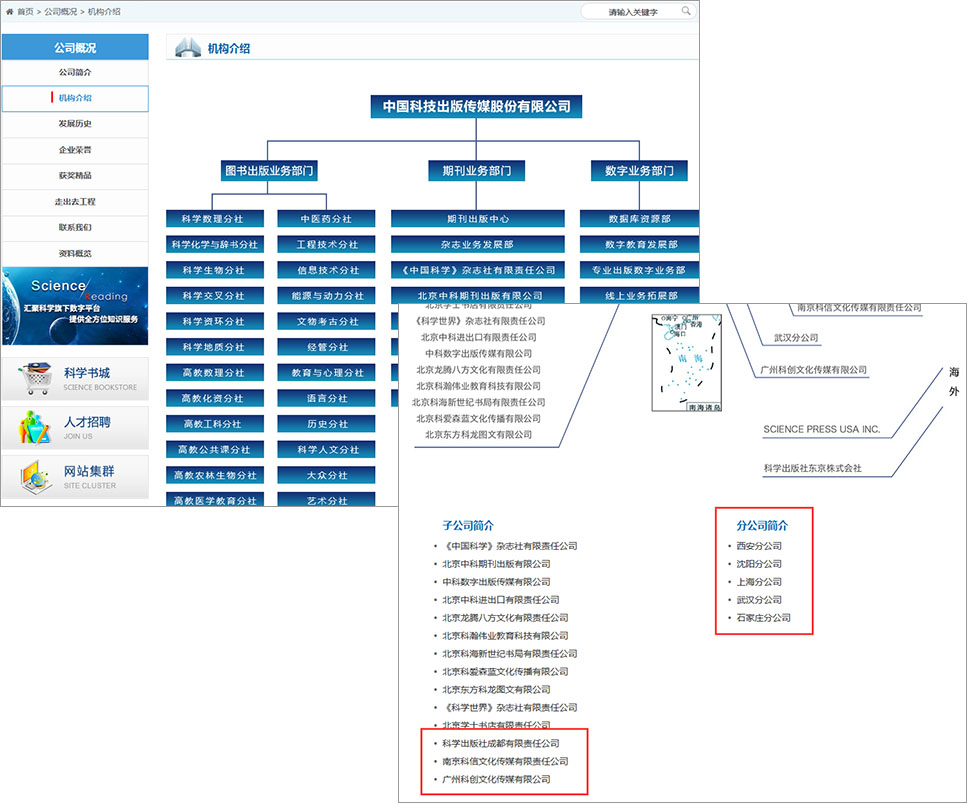Click the Science Reading banner image
The image size is (976, 812).
pyautogui.click(x=75, y=306)
